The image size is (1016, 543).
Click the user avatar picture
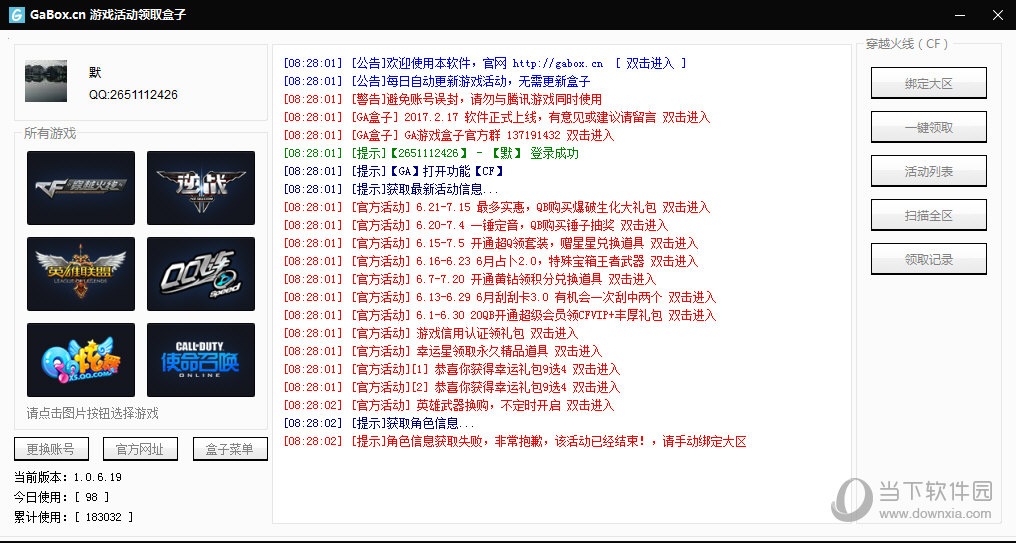tap(46, 81)
